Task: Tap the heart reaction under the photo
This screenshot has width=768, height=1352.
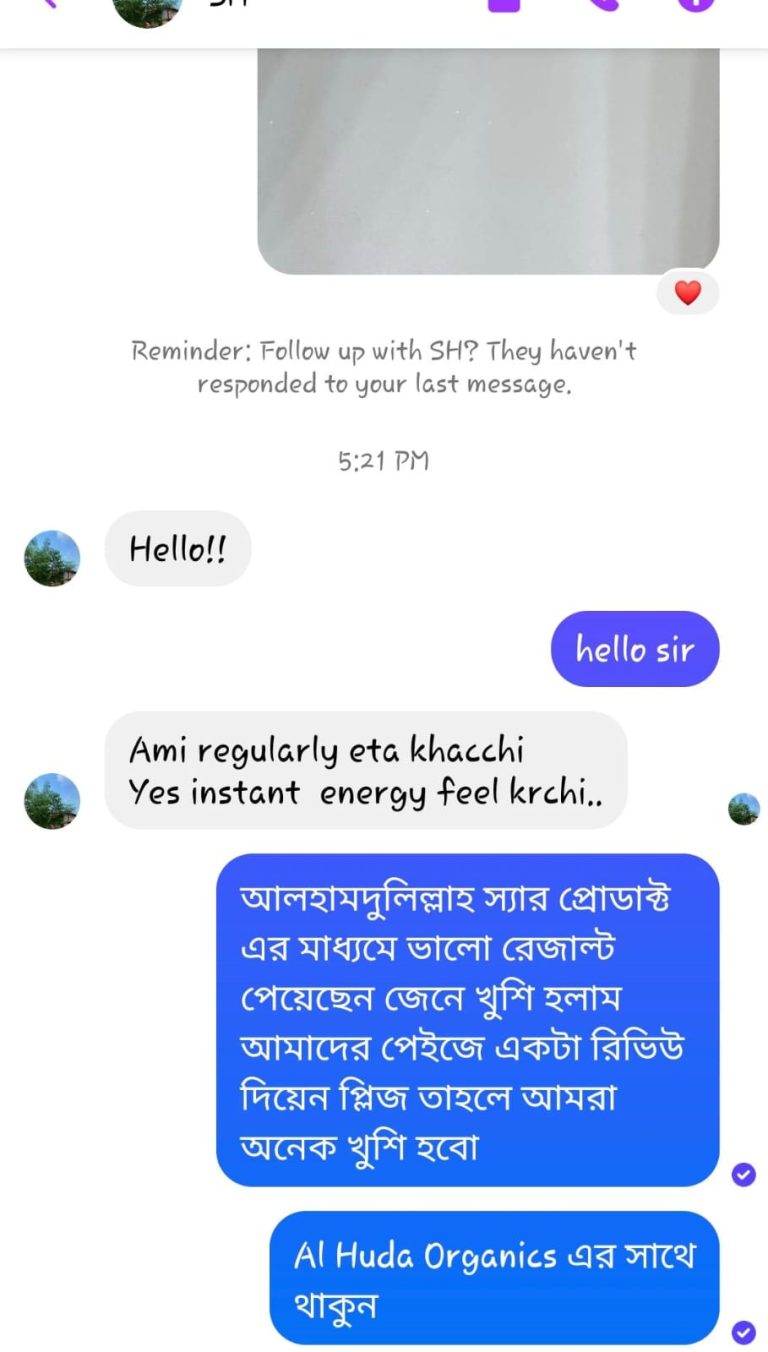Action: coord(688,293)
